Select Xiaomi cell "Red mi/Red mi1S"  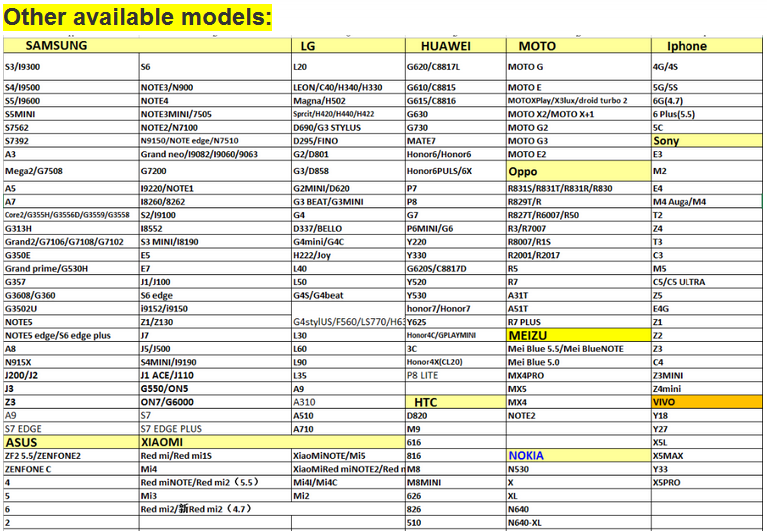(x=215, y=456)
